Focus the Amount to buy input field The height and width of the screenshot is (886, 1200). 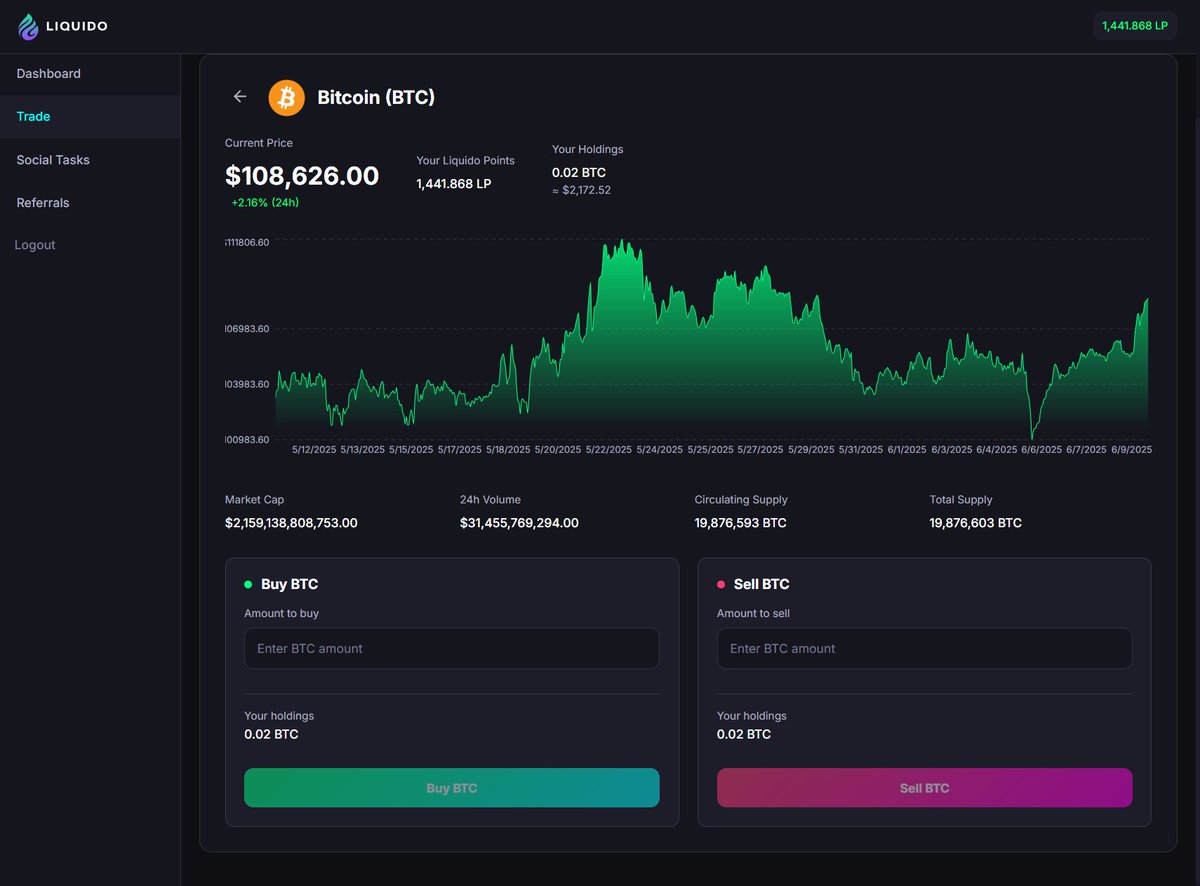click(452, 648)
